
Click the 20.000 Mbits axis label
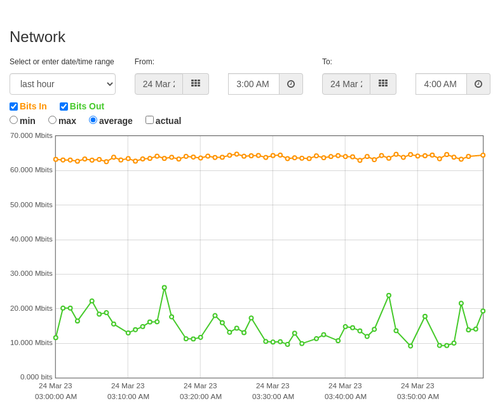click(31, 308)
